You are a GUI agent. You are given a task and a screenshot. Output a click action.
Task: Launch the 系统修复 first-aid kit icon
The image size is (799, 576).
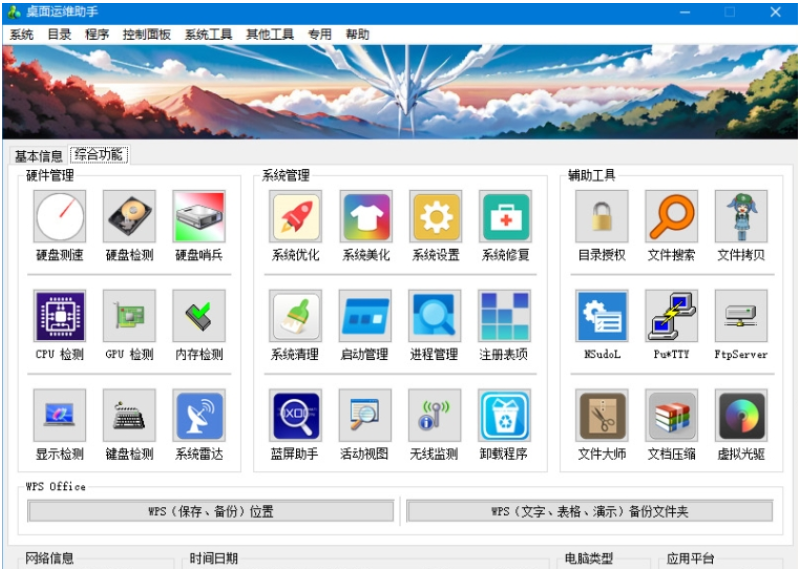point(505,217)
